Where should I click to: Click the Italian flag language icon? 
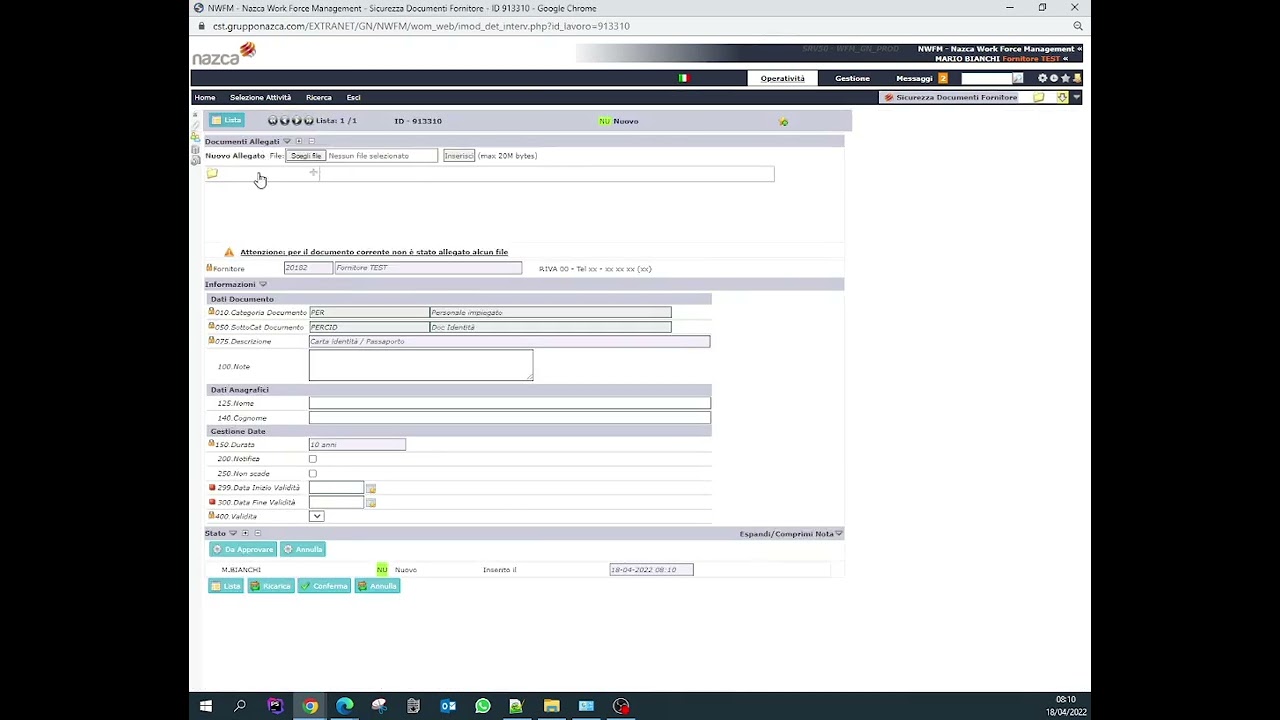[684, 78]
